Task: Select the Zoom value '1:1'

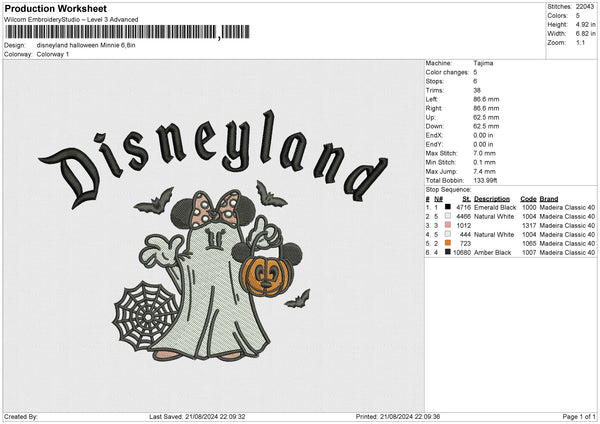Action: pos(580,42)
